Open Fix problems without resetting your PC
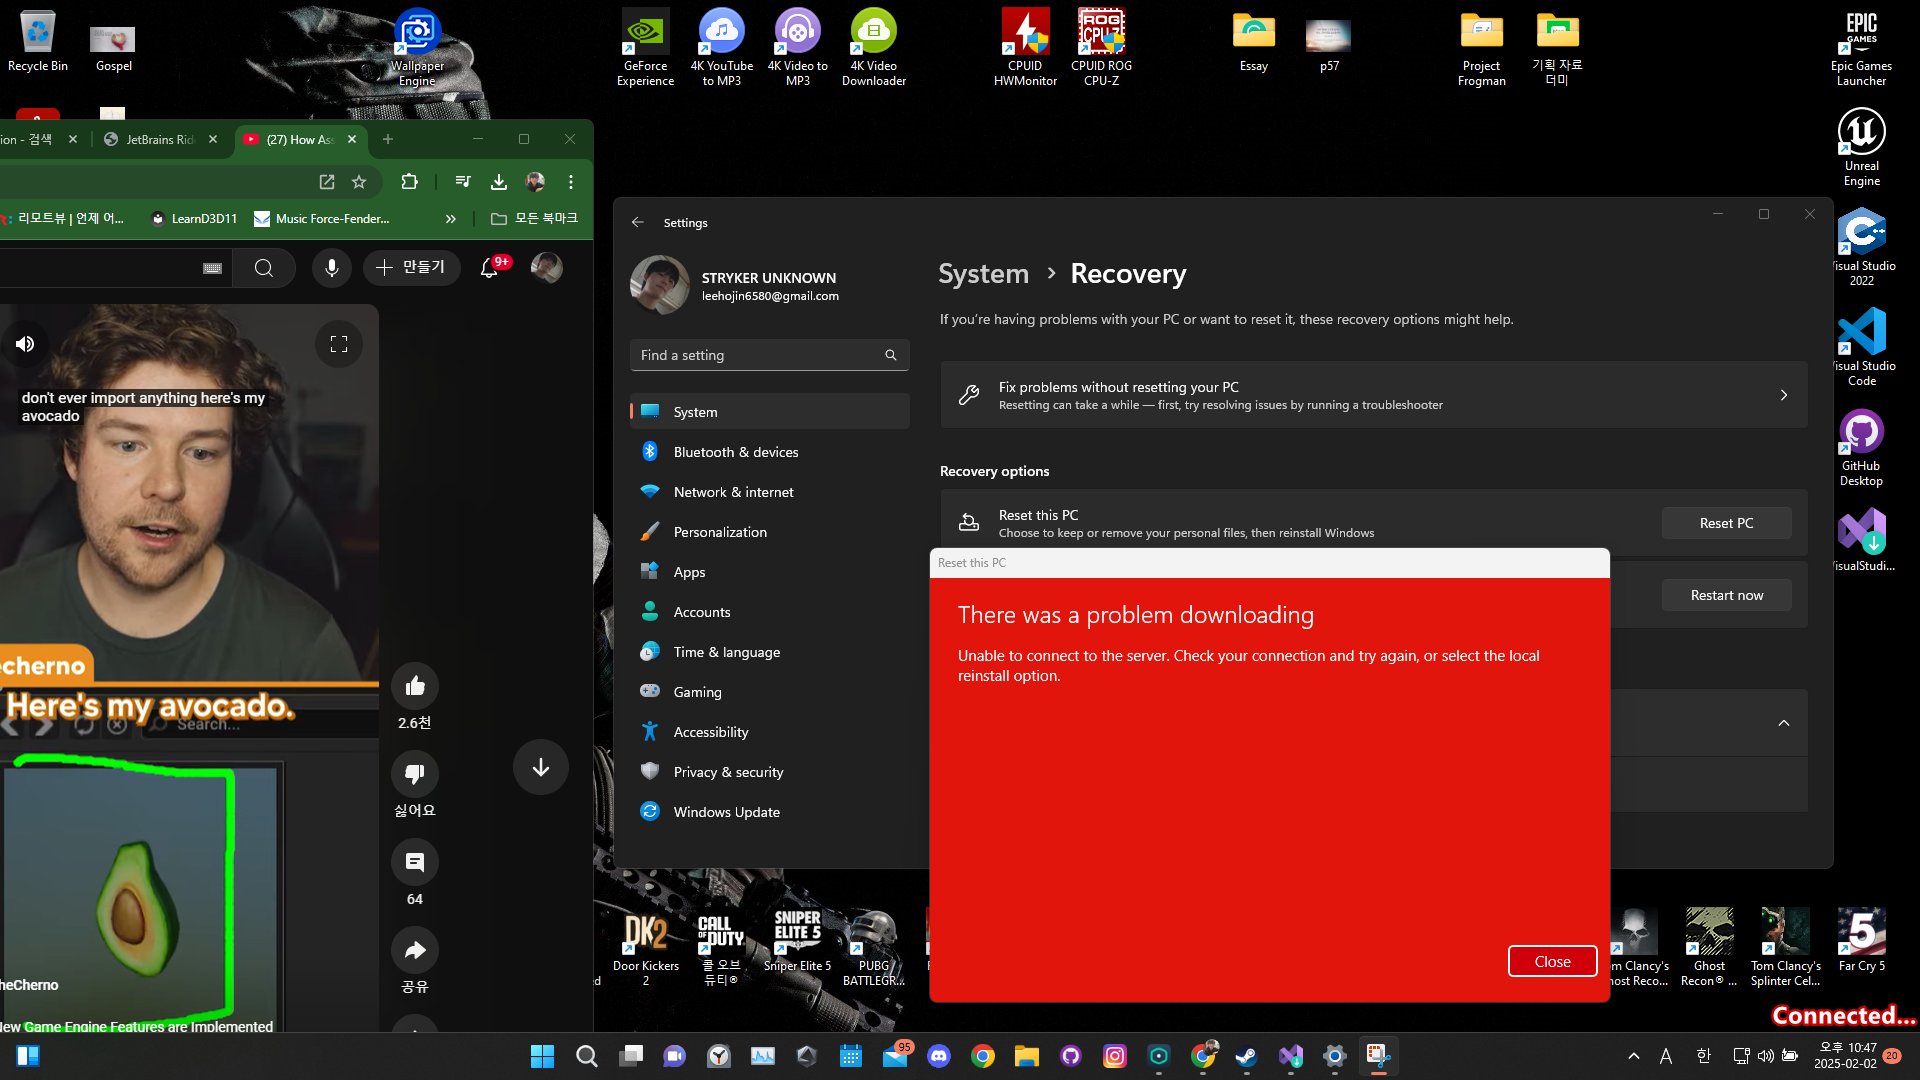1920x1080 pixels. pyautogui.click(x=1373, y=395)
